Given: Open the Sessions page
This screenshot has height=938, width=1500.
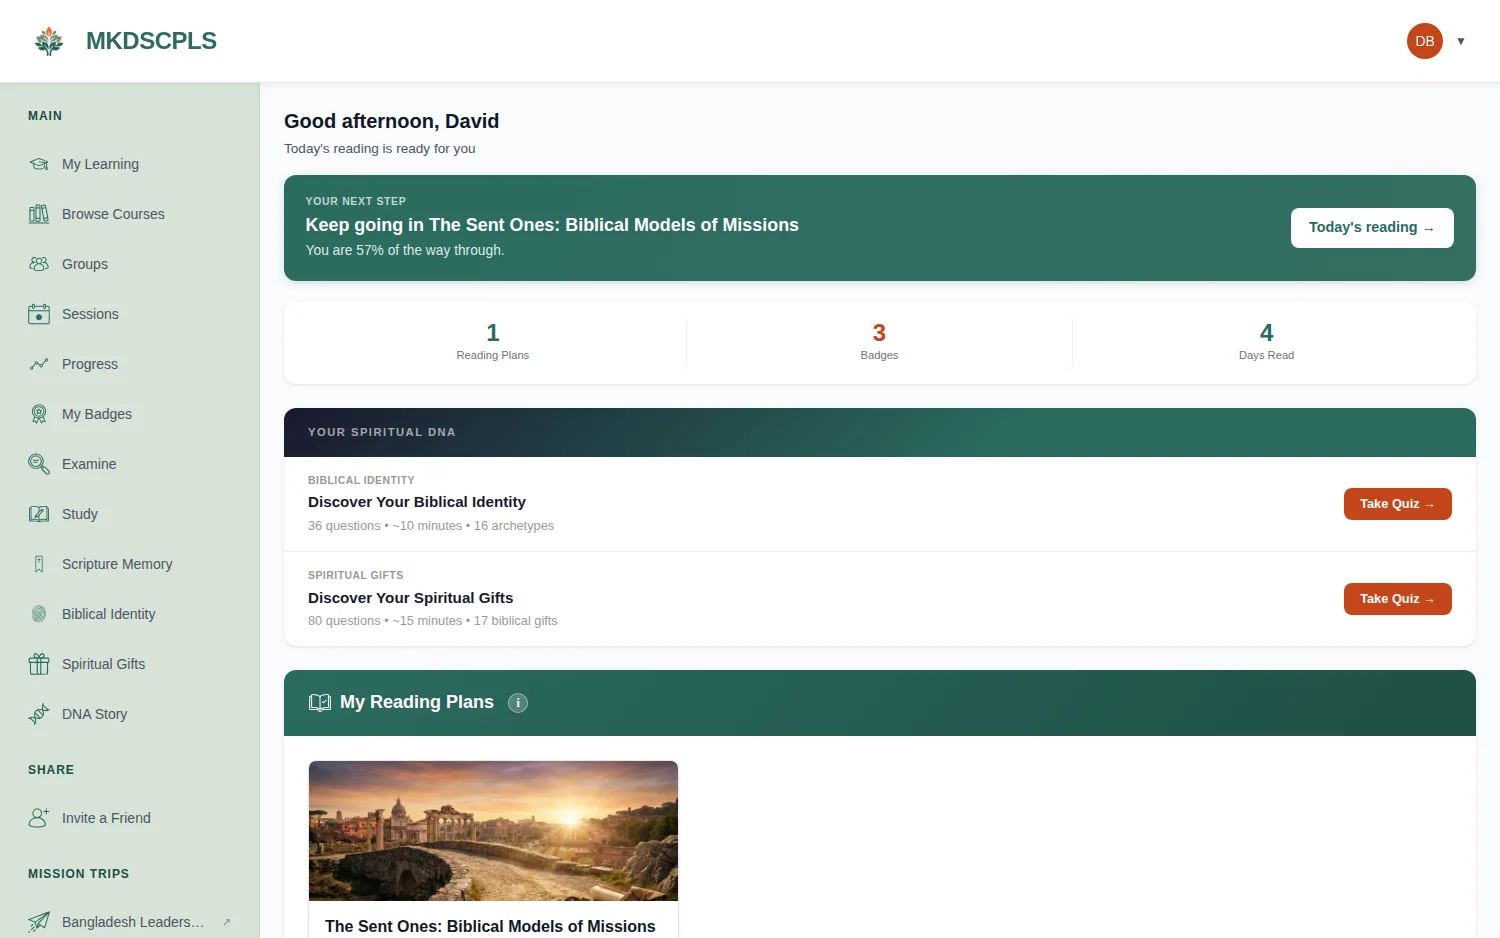Looking at the screenshot, I should [x=130, y=314].
